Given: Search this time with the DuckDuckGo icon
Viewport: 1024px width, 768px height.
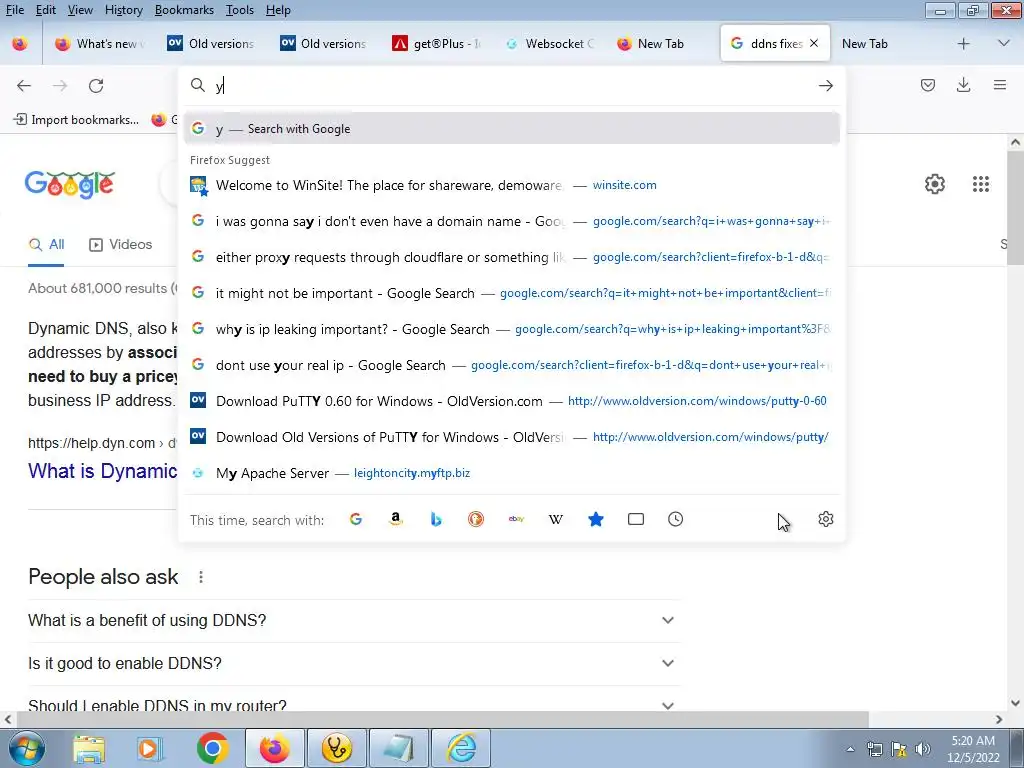Looking at the screenshot, I should tap(476, 519).
